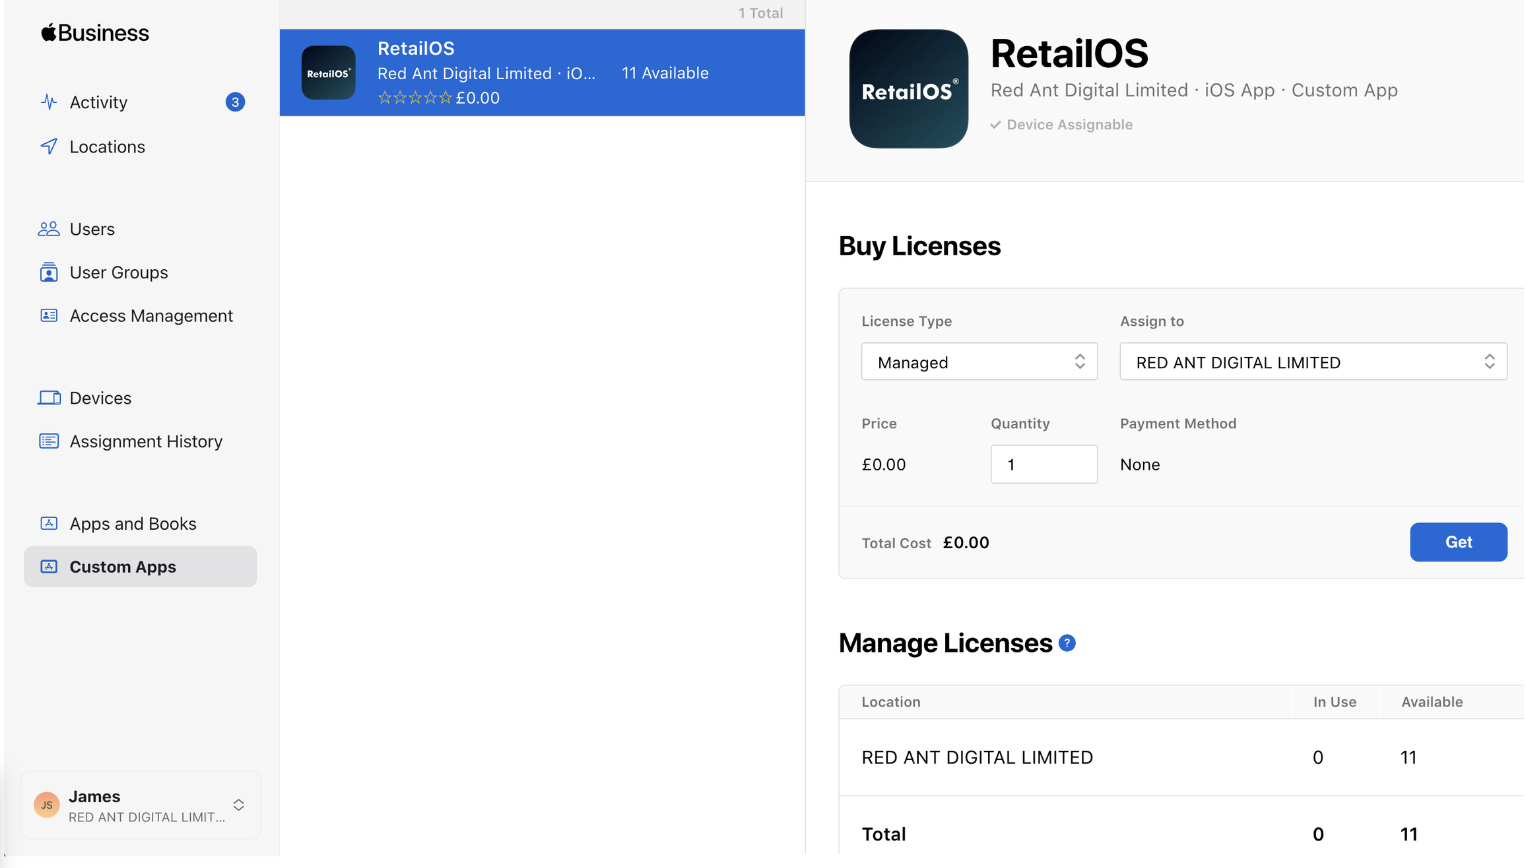The height and width of the screenshot is (868, 1526).
Task: Click the Devices laptop icon
Action: 49,398
